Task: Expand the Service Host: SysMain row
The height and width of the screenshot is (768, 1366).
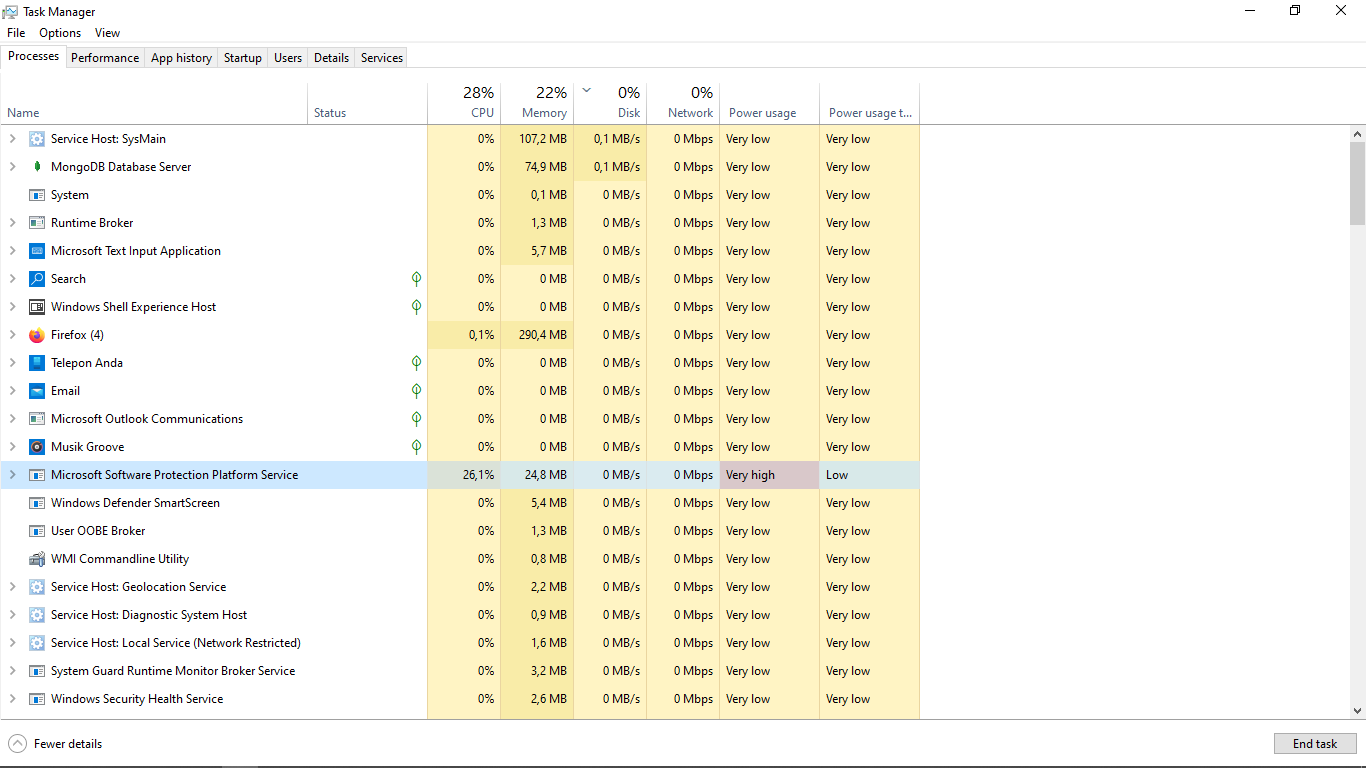Action: tap(13, 139)
